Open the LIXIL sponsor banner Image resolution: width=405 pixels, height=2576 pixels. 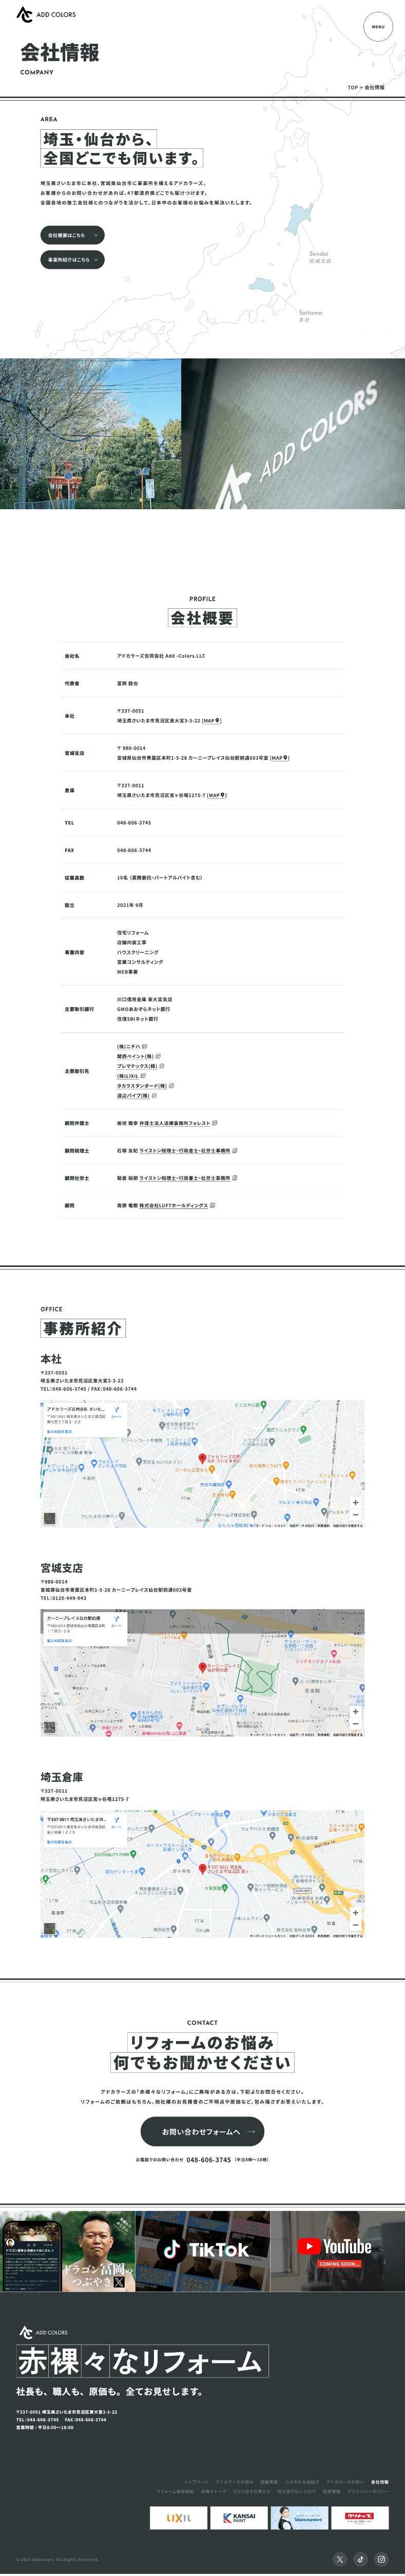tap(178, 2517)
